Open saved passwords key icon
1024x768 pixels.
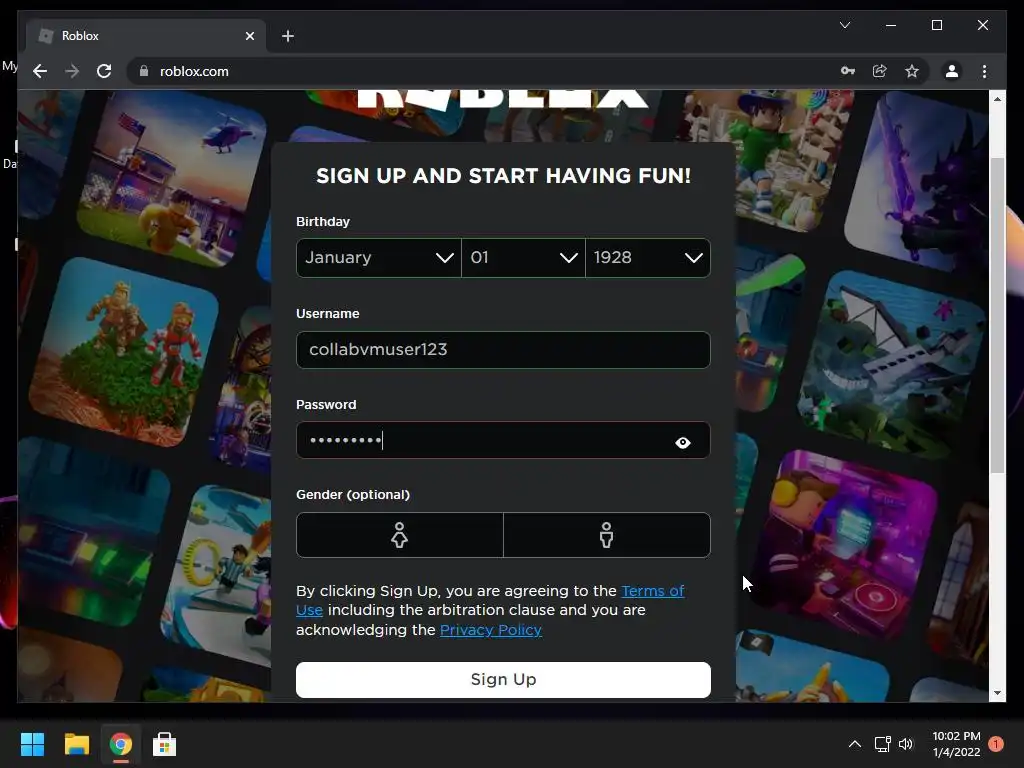pos(848,71)
